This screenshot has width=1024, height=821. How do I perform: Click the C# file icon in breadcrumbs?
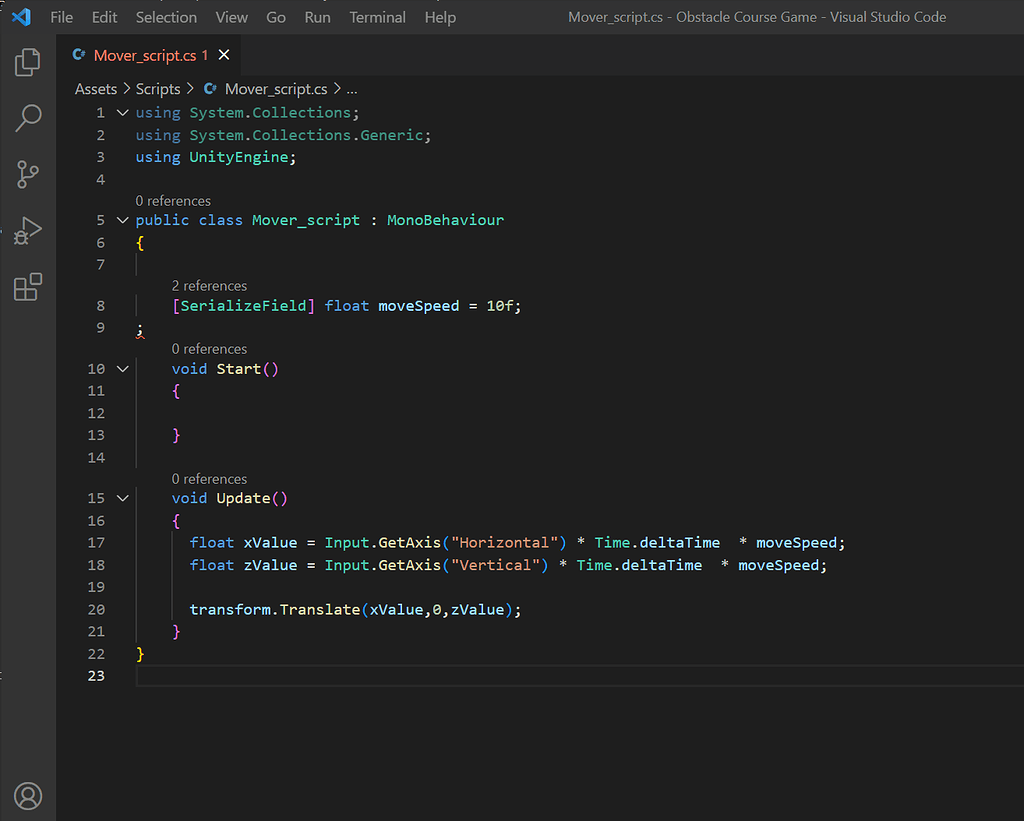[x=208, y=89]
